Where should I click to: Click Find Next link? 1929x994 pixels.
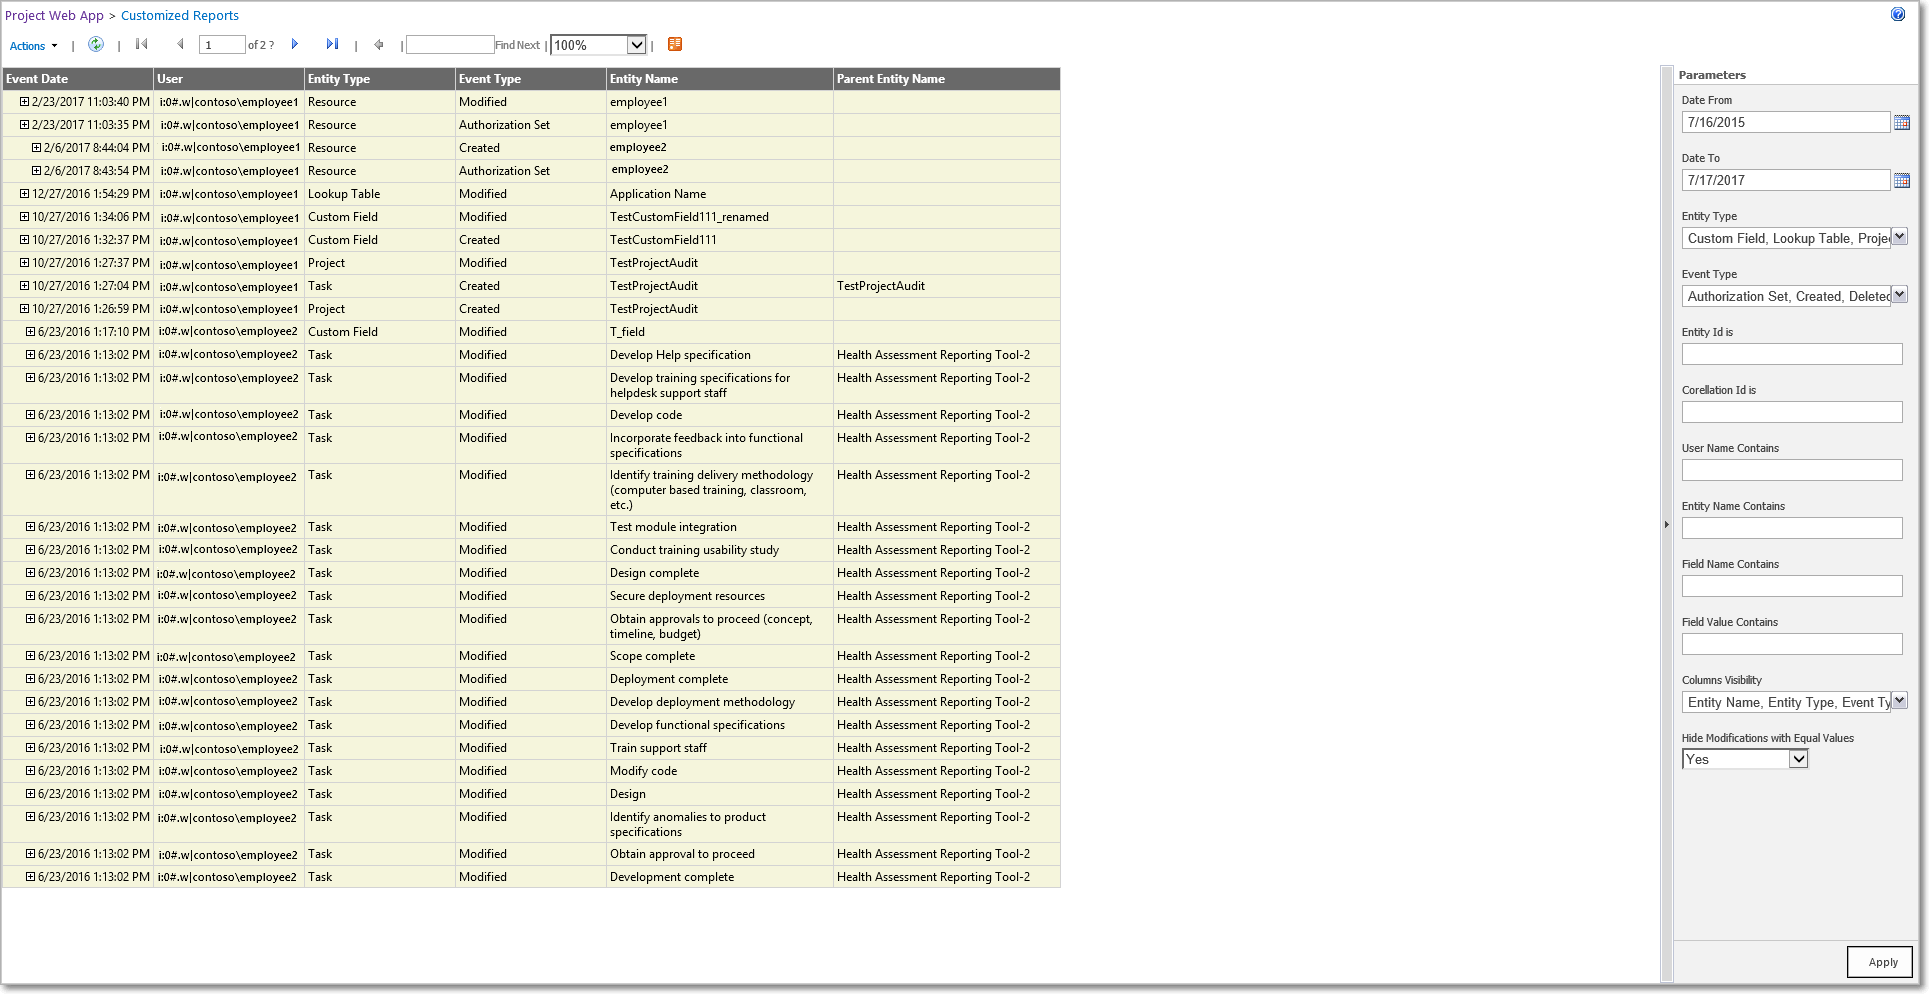click(517, 45)
